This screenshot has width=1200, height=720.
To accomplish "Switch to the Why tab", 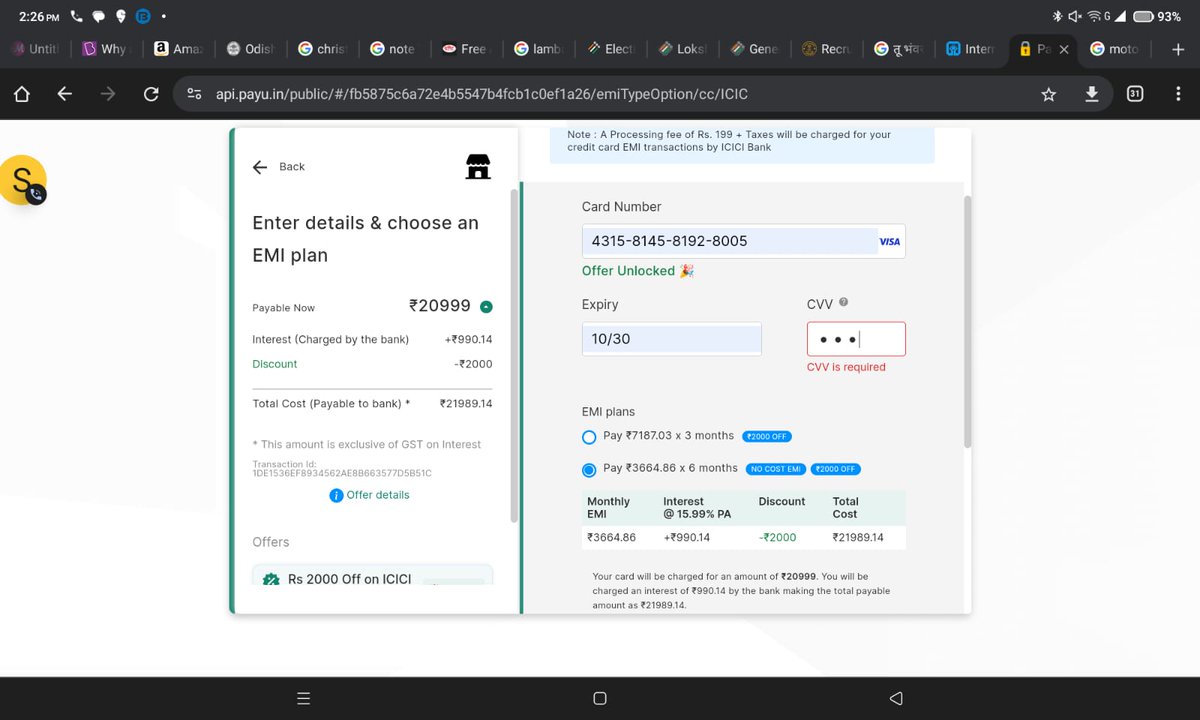I will coord(107,48).
